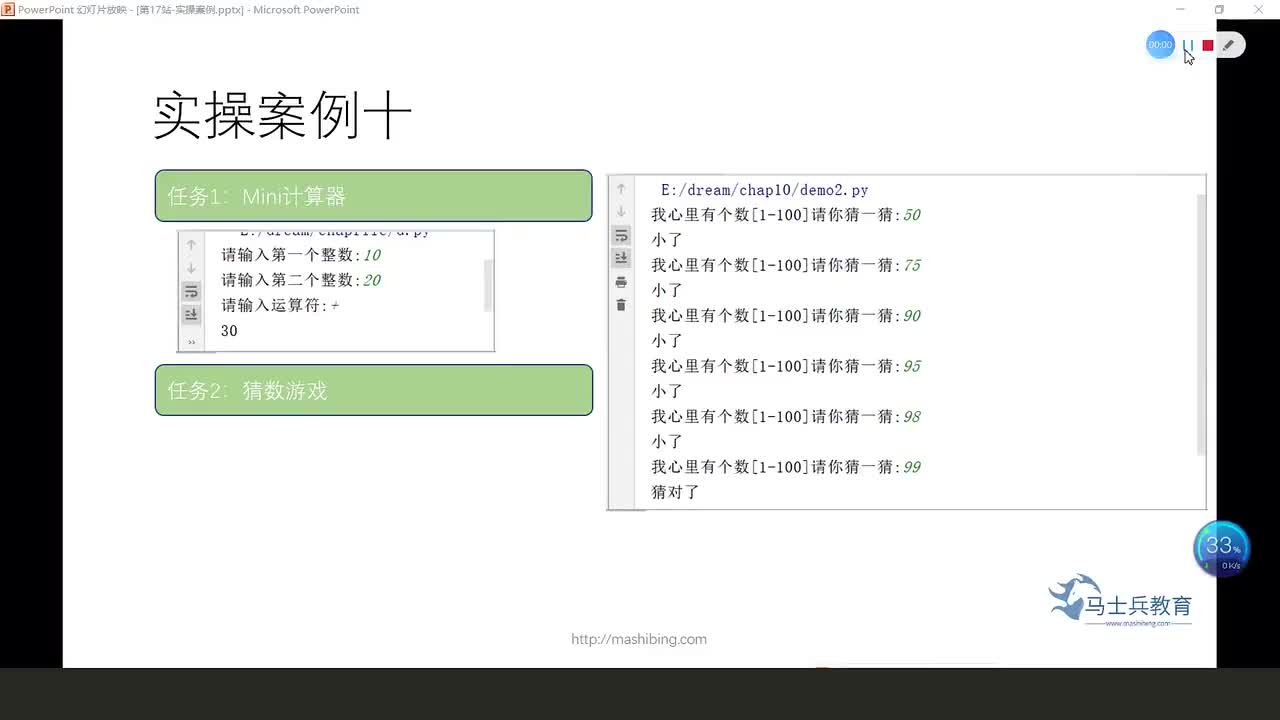Click the guess line with value 90
This screenshot has width=1280, height=720.
(786, 316)
